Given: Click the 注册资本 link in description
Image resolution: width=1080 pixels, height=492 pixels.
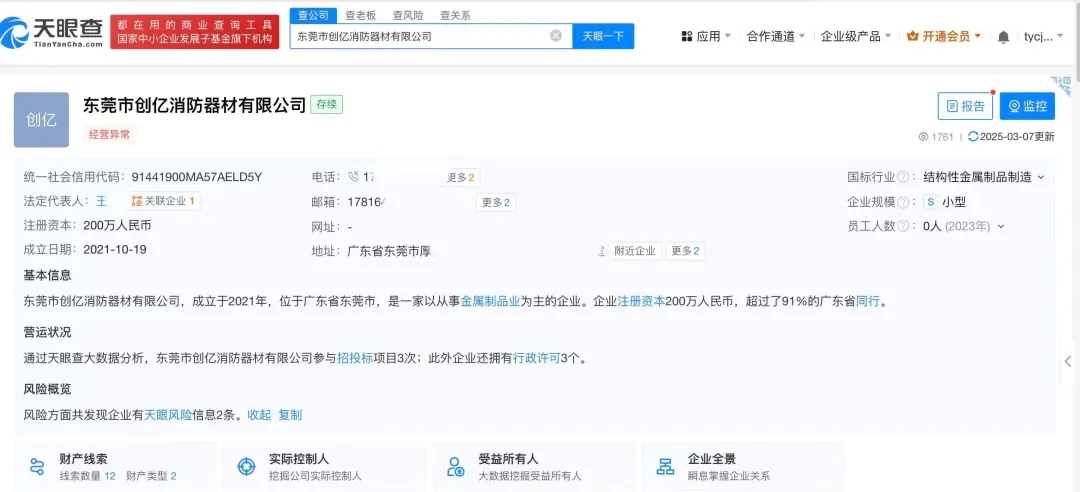Looking at the screenshot, I should click(641, 301).
